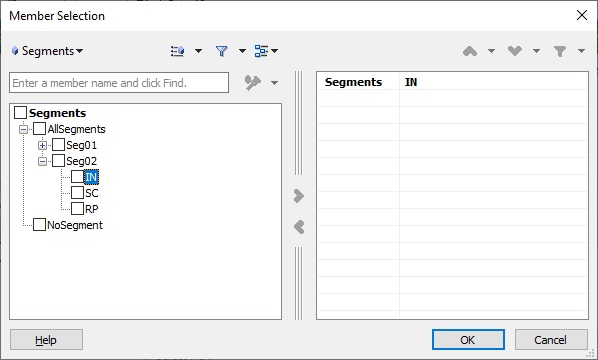598x360 pixels.
Task: Select the RP member label
Action: tap(92, 209)
